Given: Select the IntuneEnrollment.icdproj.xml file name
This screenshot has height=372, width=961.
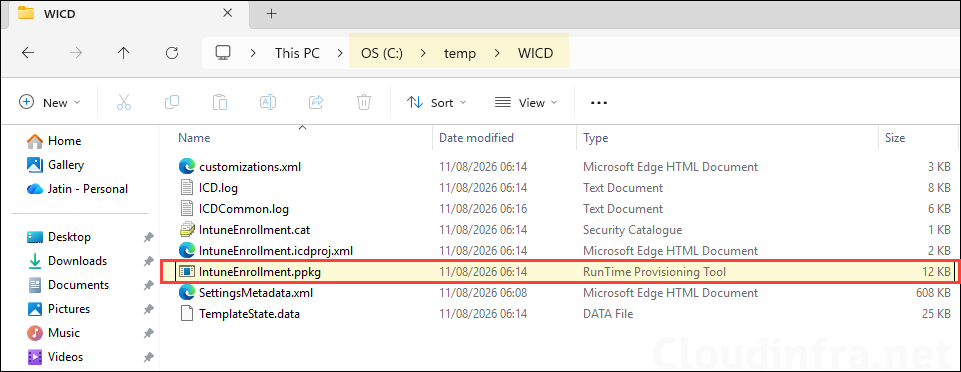Looking at the screenshot, I should coord(276,251).
